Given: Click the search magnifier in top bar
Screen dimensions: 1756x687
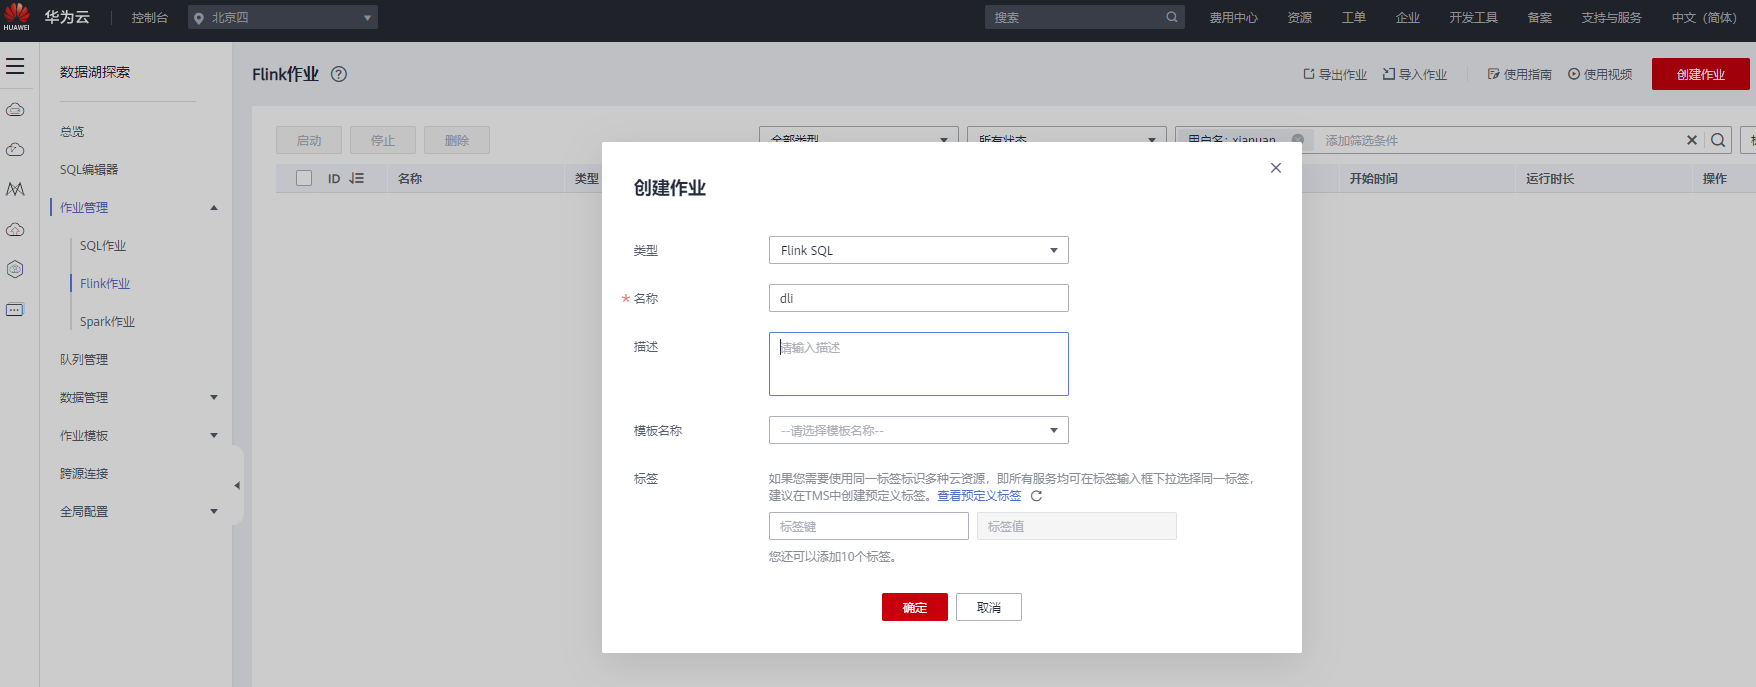Looking at the screenshot, I should (1172, 17).
